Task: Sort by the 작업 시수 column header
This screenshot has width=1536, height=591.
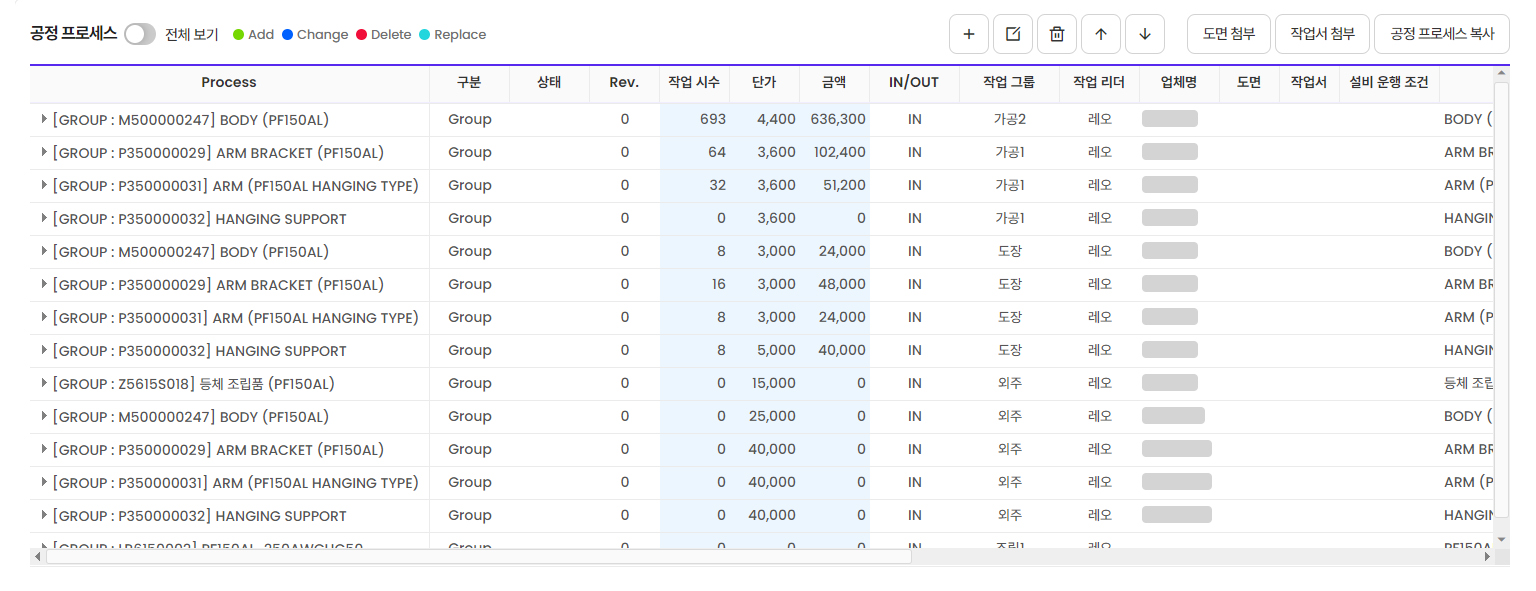Action: click(694, 82)
